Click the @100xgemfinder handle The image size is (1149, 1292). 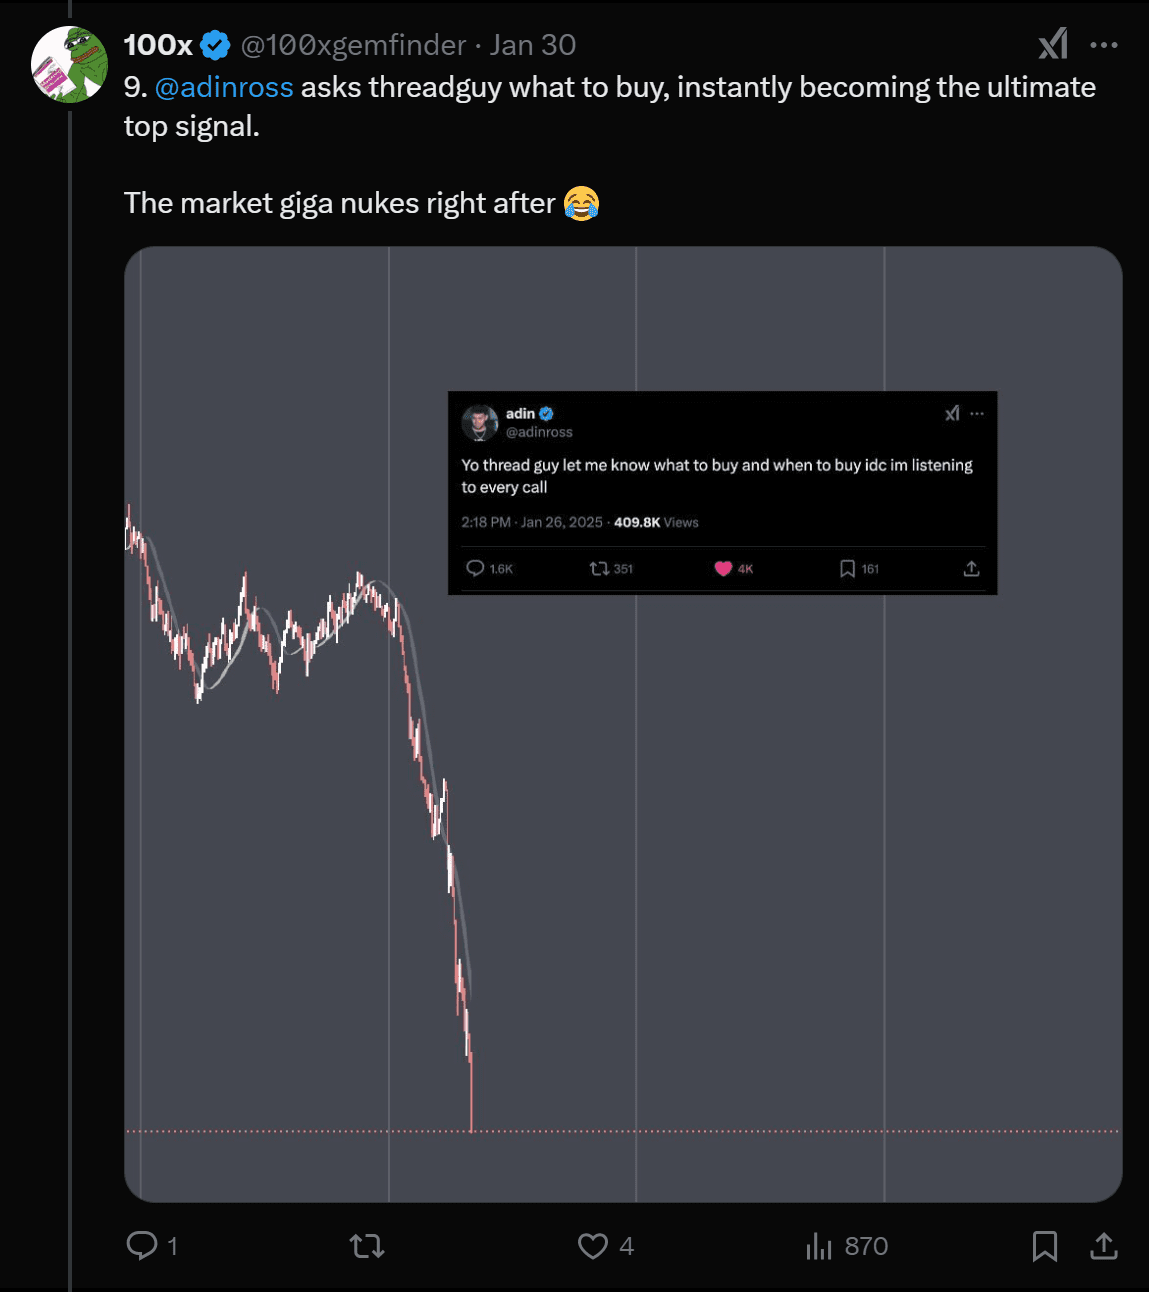click(x=349, y=44)
